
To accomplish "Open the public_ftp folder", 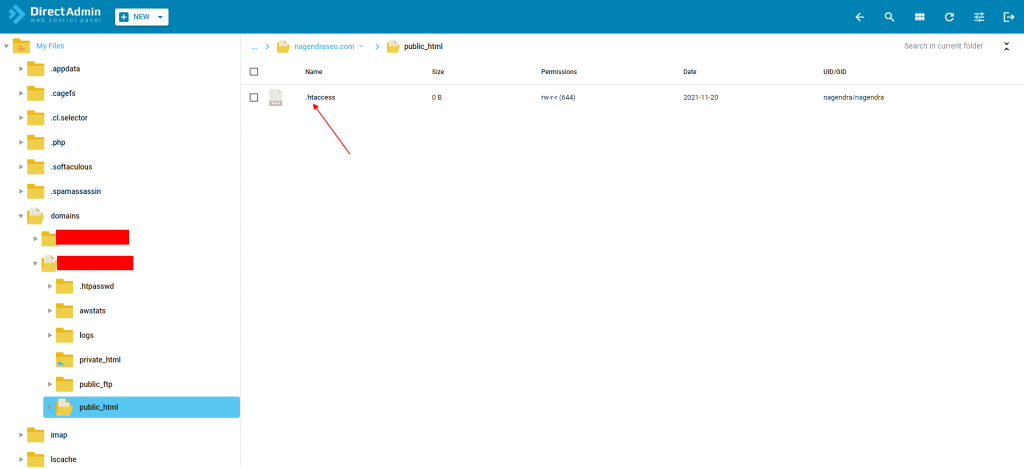I will (x=96, y=384).
